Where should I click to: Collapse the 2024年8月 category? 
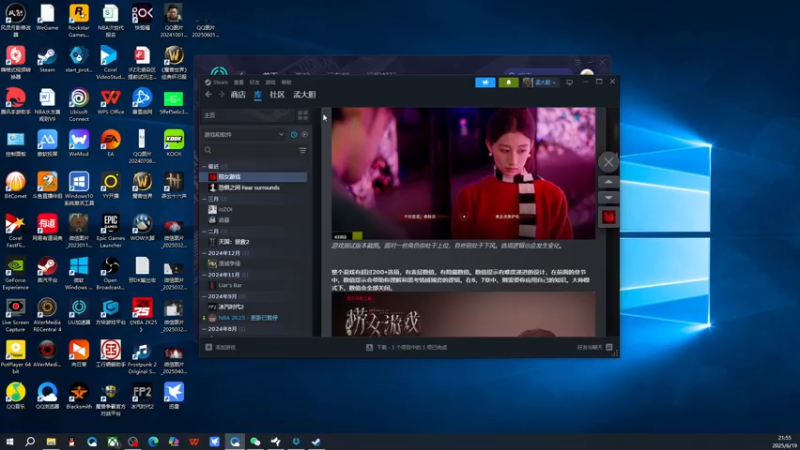click(205, 329)
